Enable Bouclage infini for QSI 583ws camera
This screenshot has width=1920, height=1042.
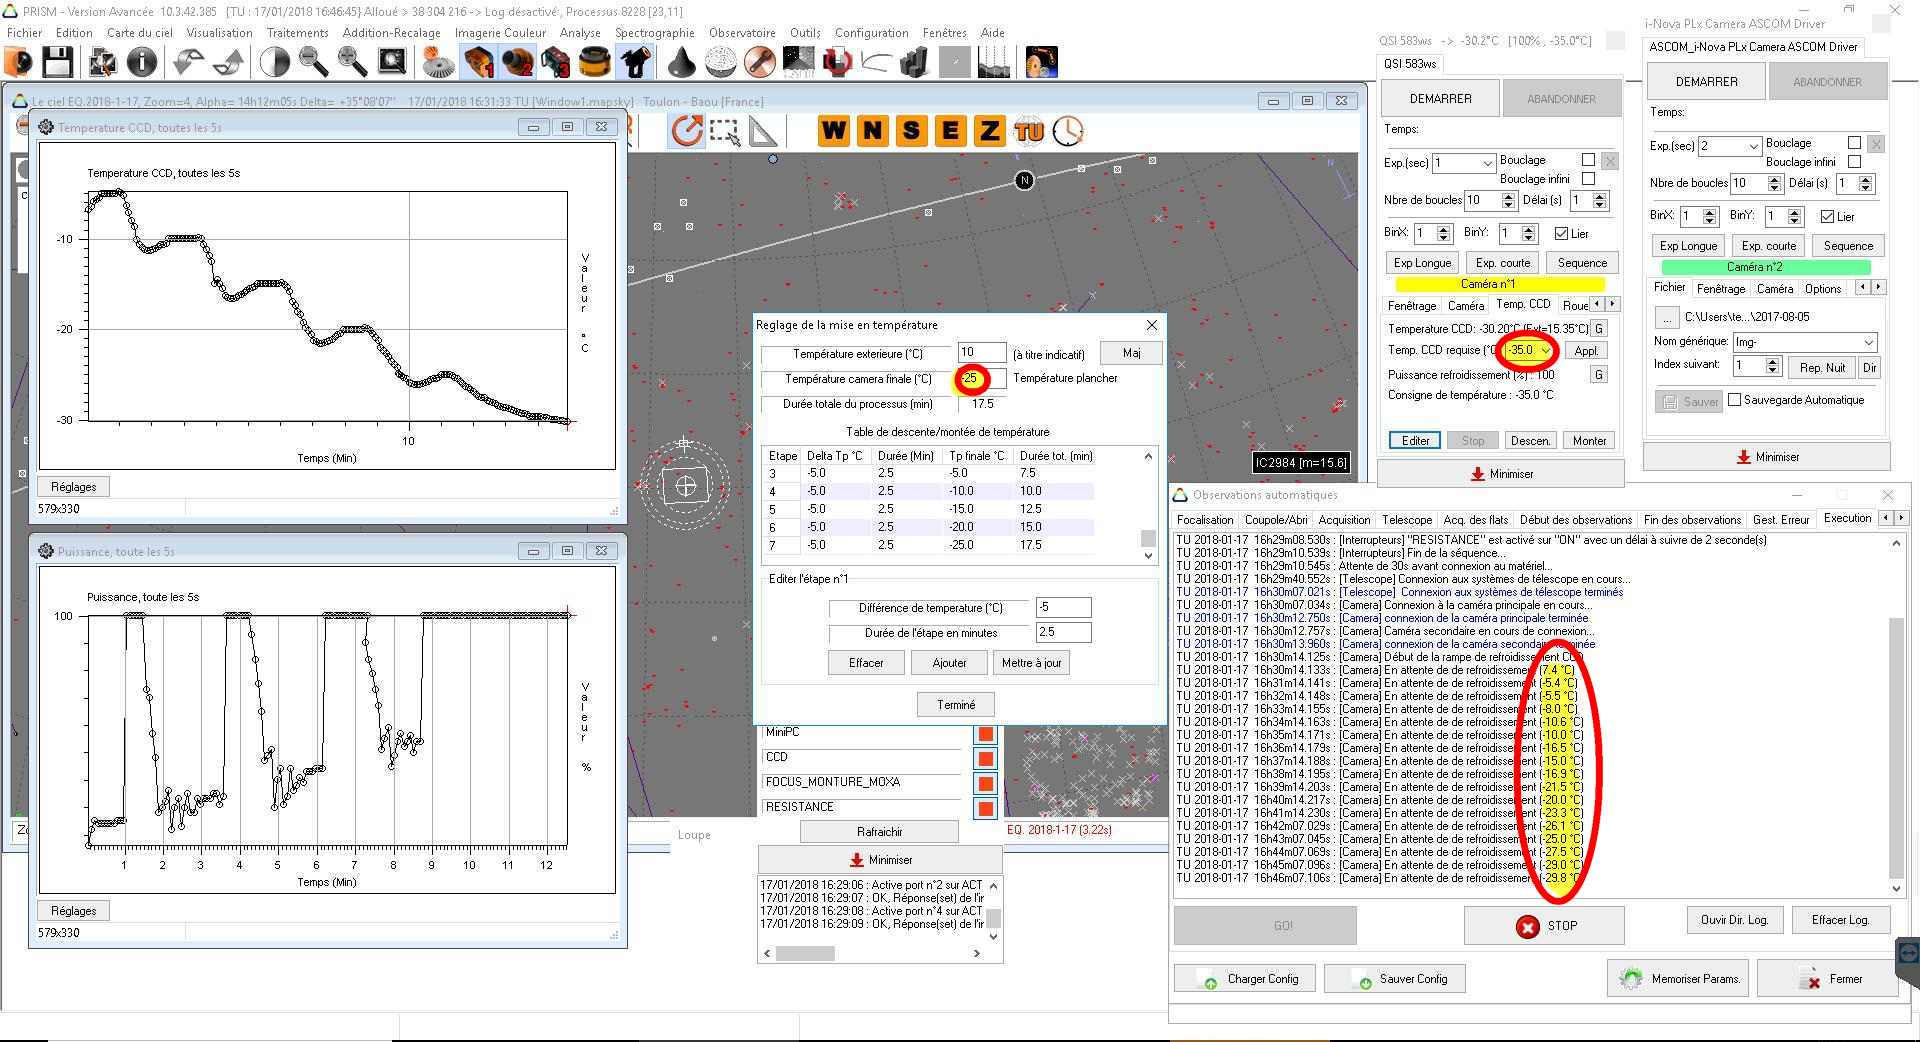(1588, 179)
